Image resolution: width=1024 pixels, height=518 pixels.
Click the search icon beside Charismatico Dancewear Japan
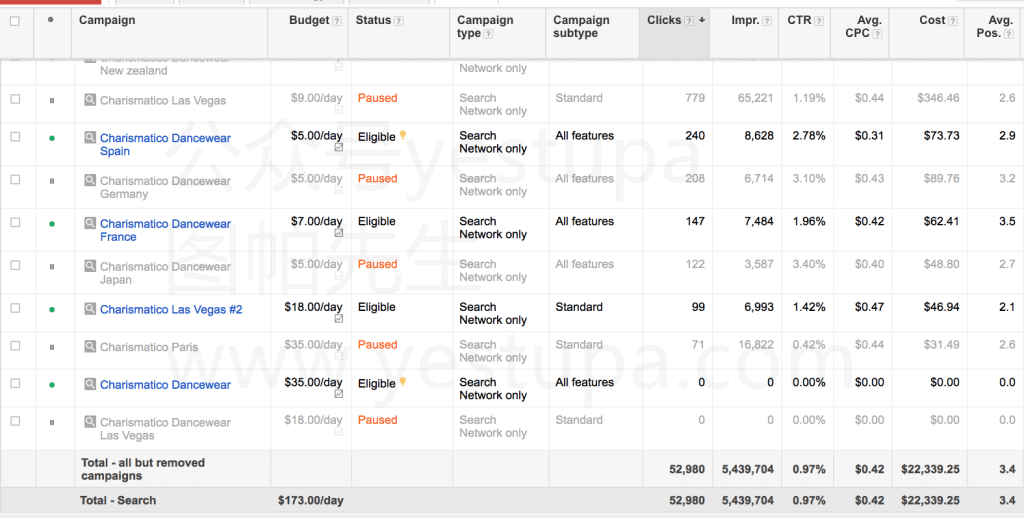[90, 267]
